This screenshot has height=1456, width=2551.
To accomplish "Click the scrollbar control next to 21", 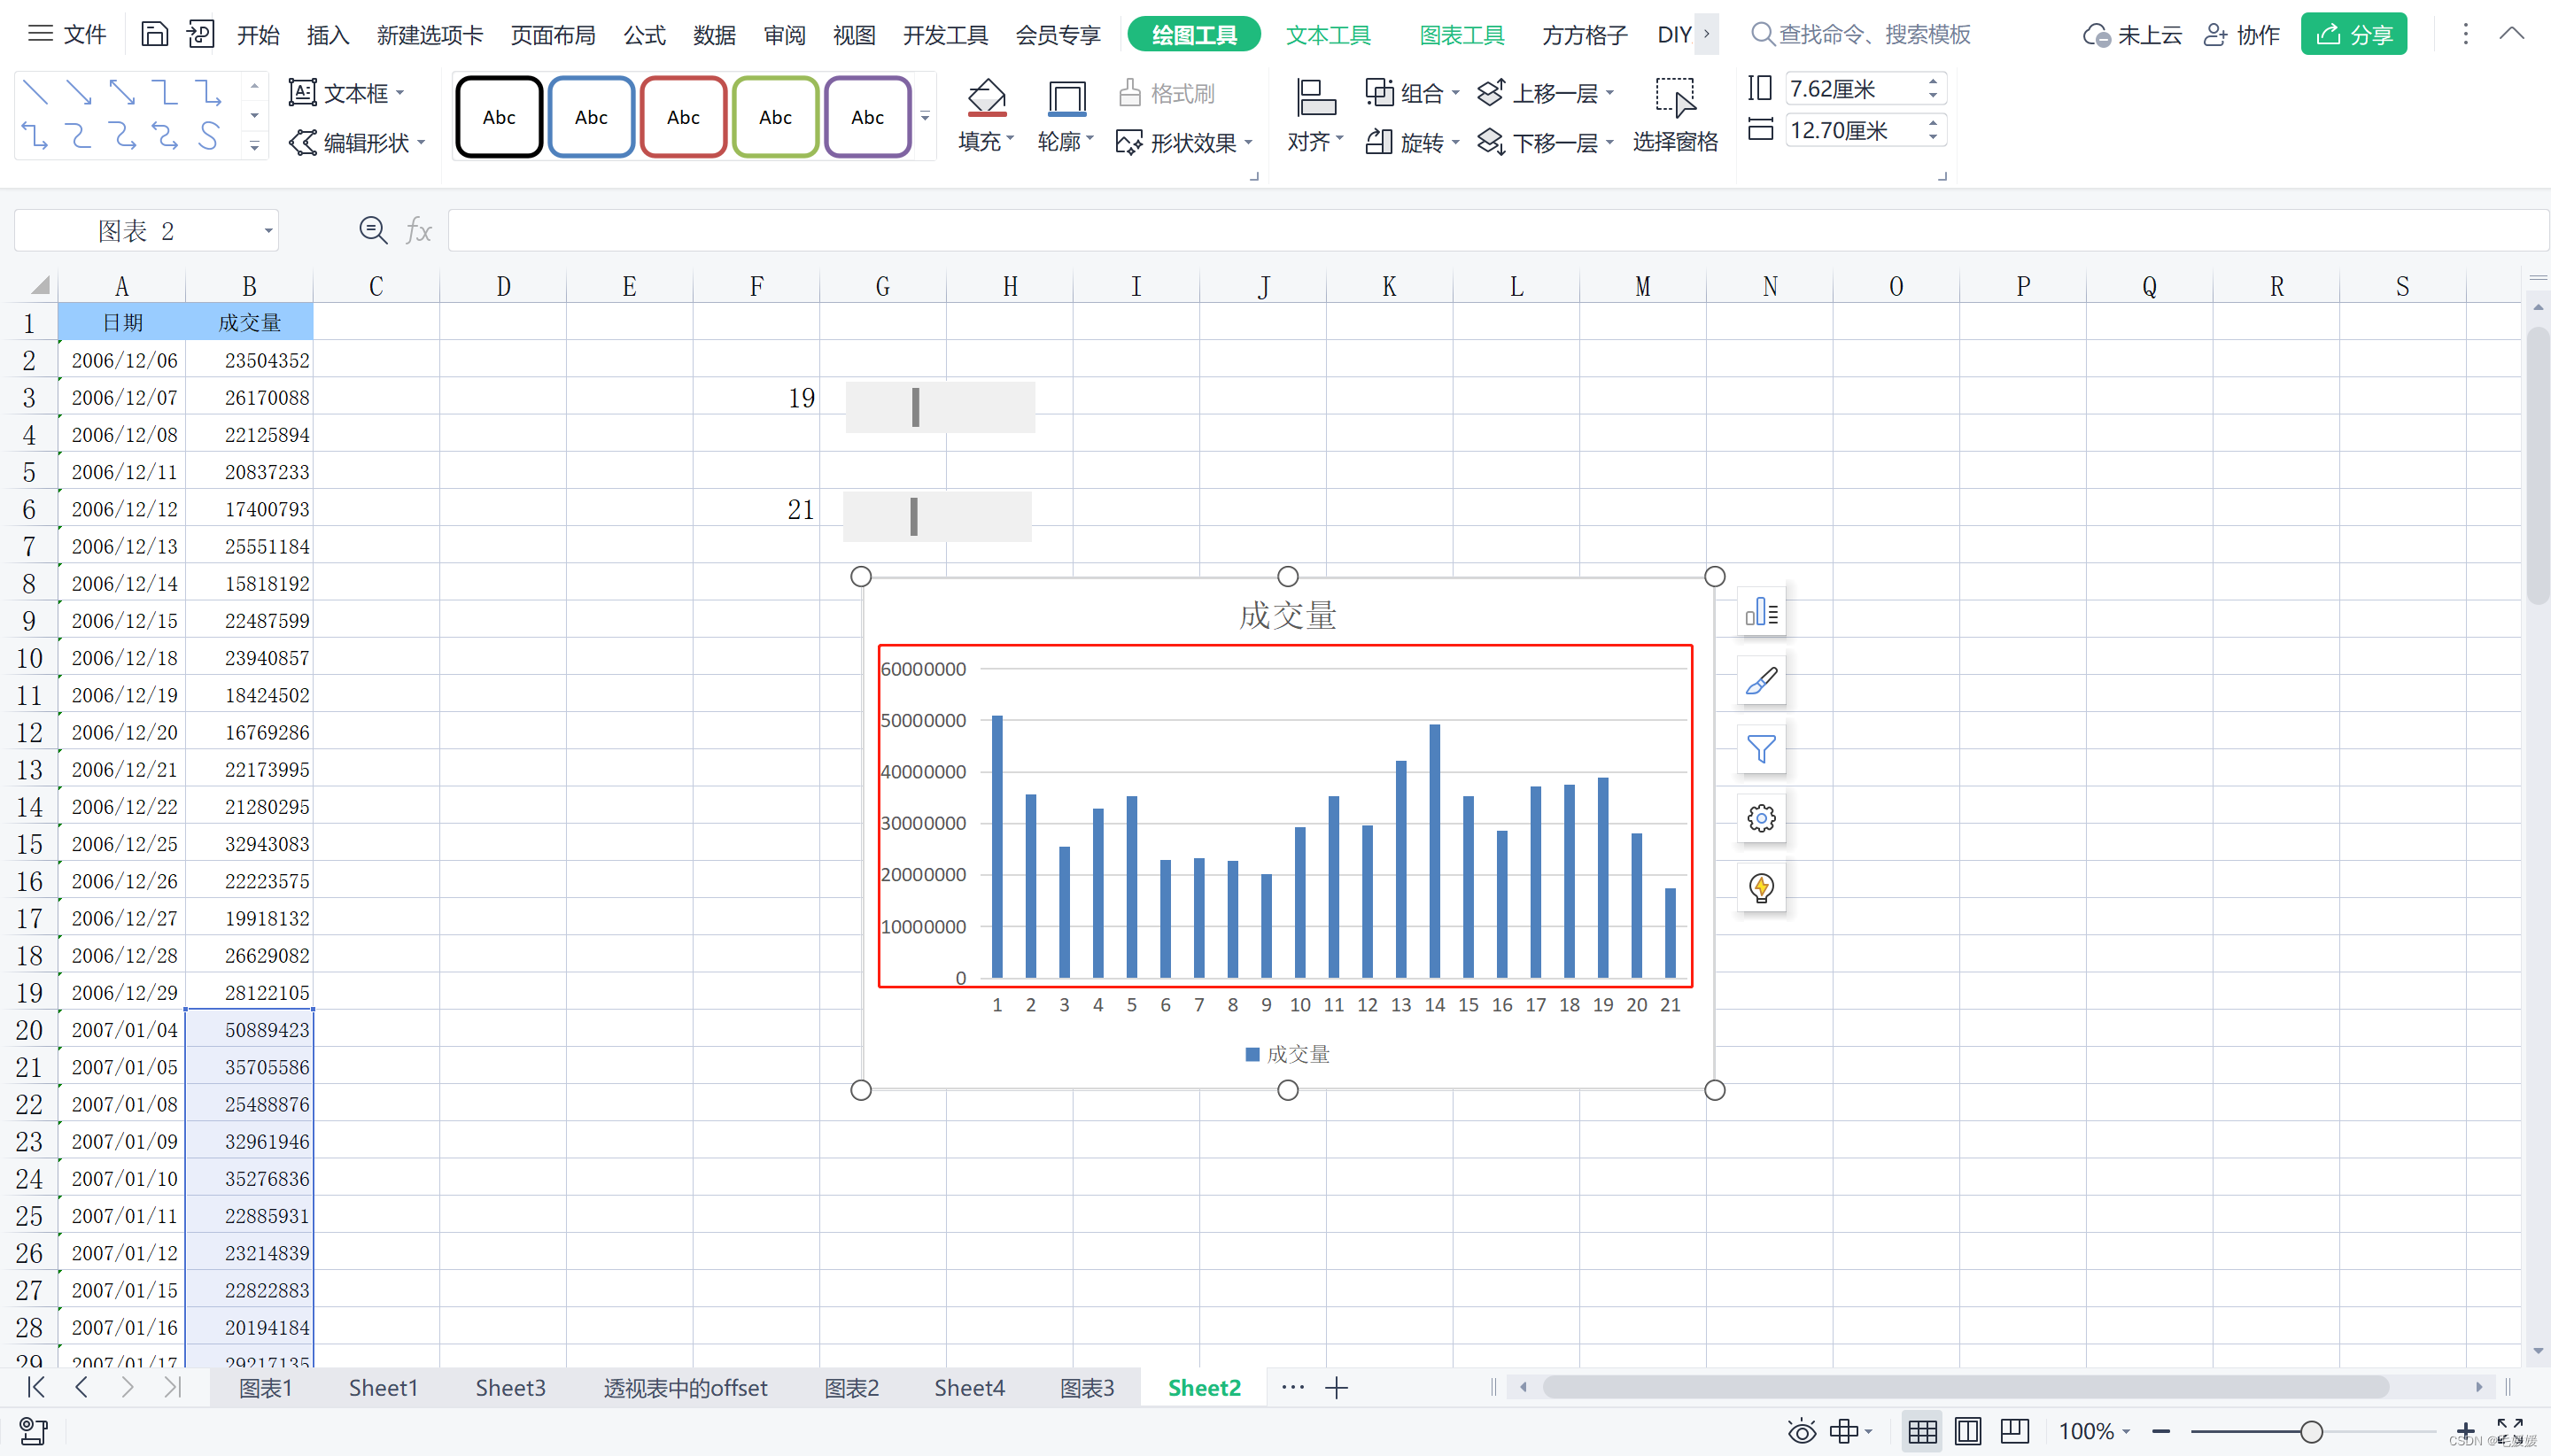I will pyautogui.click(x=937, y=516).
